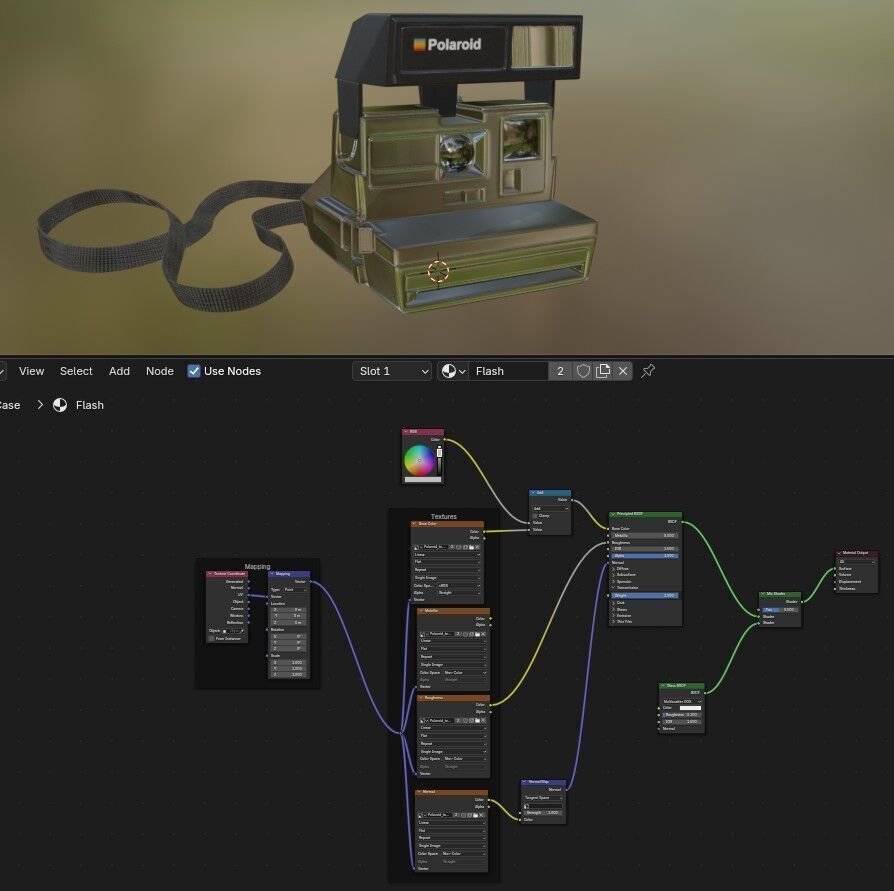Open folder icon in Normal texture node
The width and height of the screenshot is (894, 891).
[x=475, y=815]
